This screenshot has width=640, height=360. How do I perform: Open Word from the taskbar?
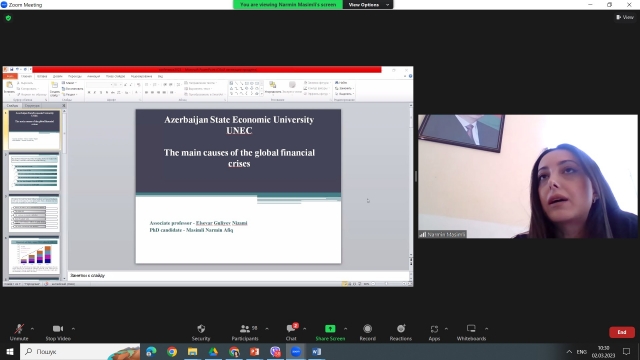(317, 351)
